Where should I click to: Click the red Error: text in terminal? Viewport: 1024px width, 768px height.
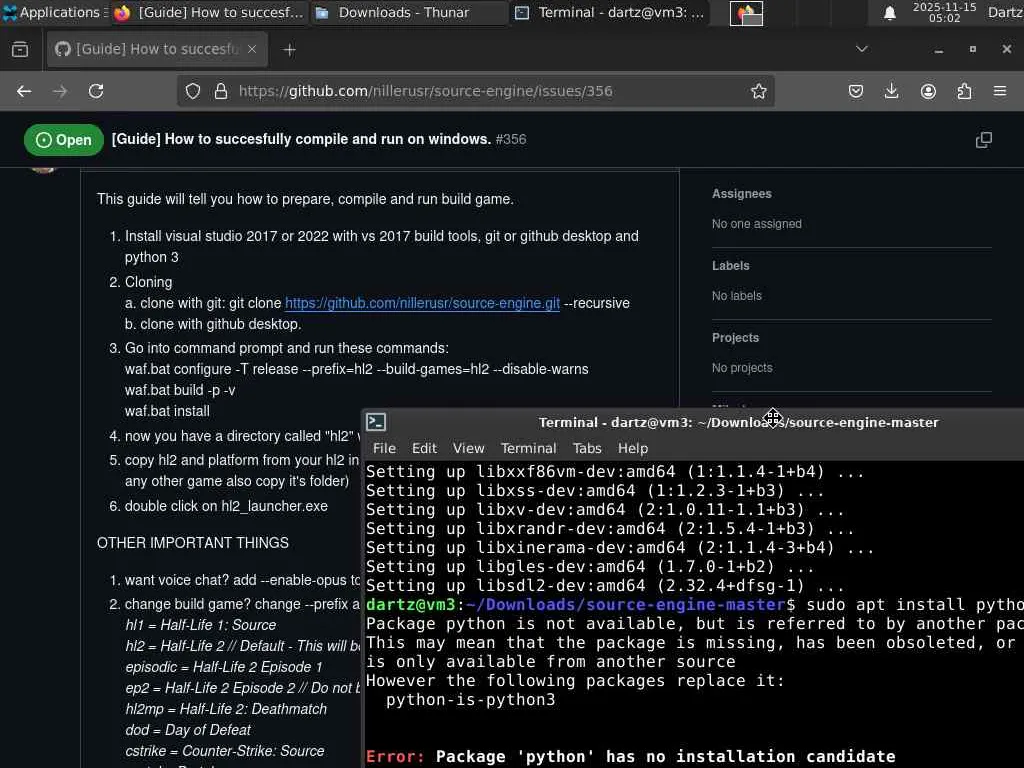click(395, 756)
